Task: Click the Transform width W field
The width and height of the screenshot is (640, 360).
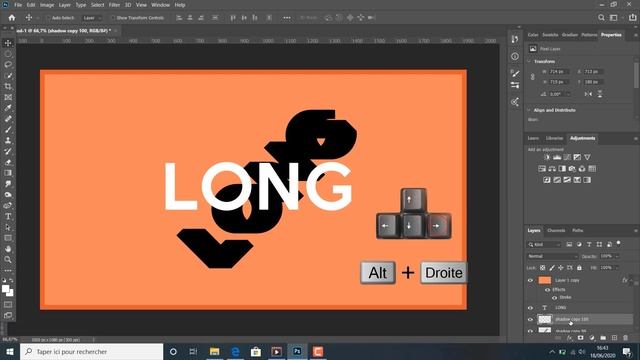Action: point(558,71)
